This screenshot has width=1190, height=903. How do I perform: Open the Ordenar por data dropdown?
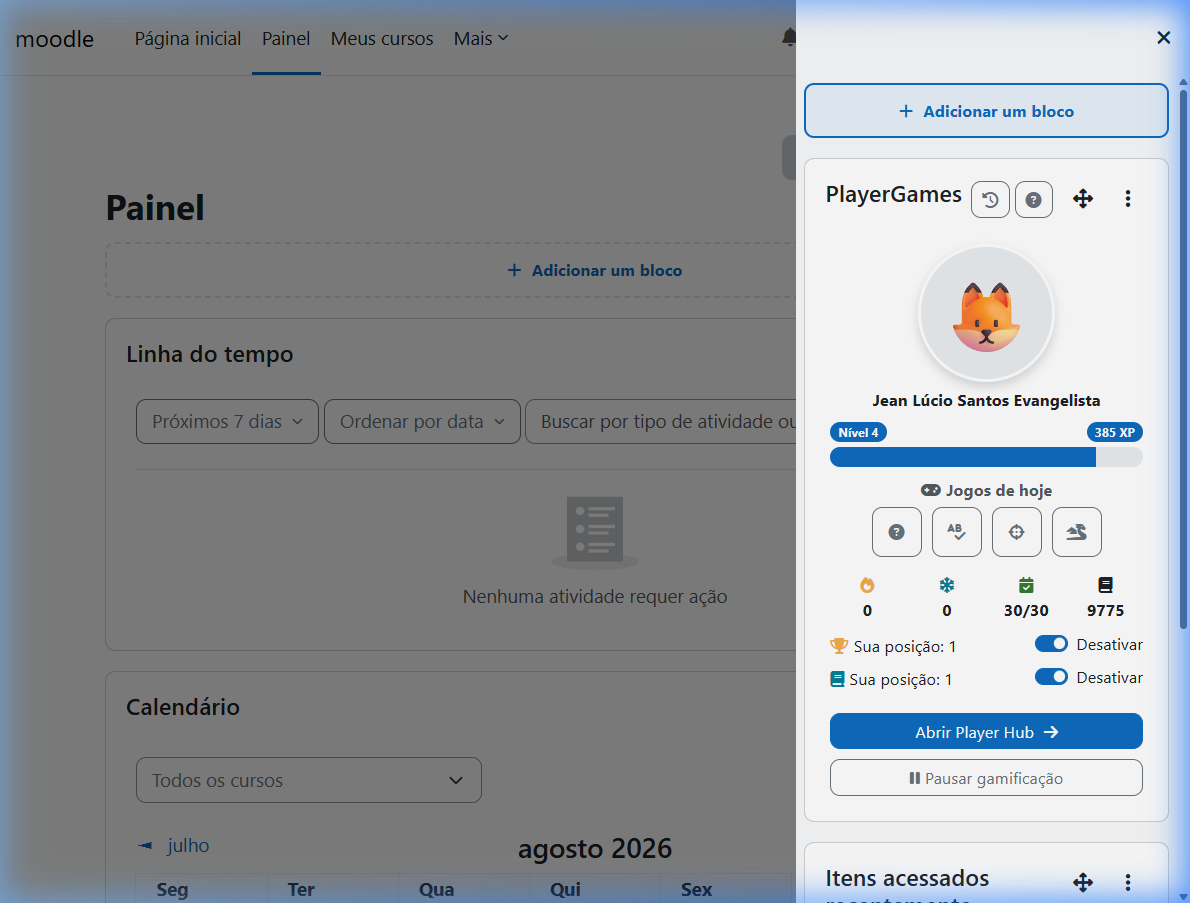click(422, 421)
